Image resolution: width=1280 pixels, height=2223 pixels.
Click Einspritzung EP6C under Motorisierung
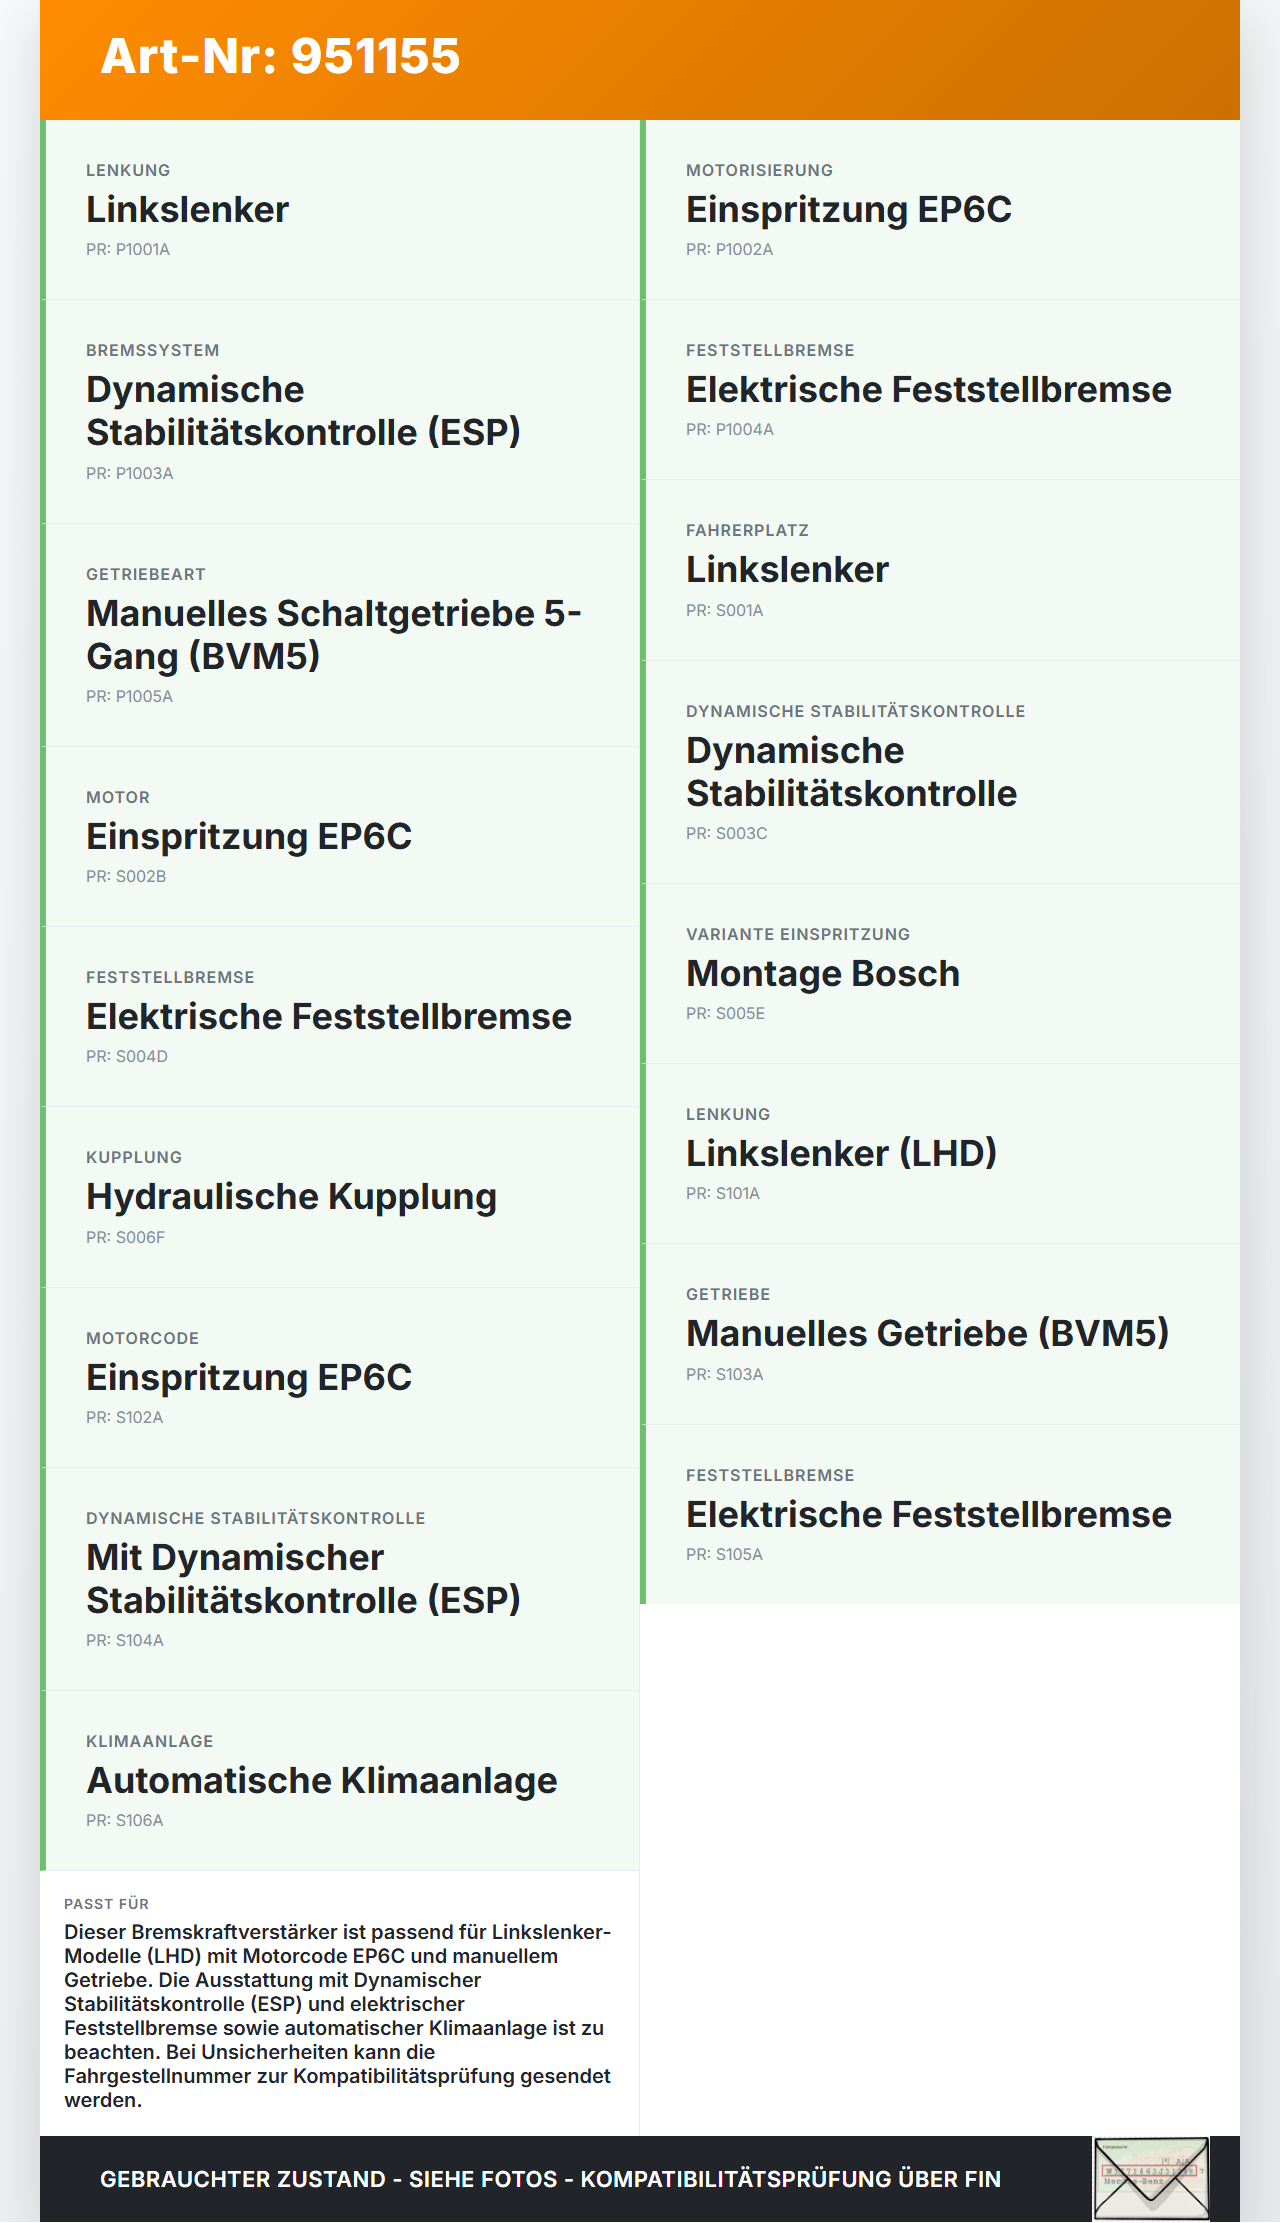coord(940,210)
